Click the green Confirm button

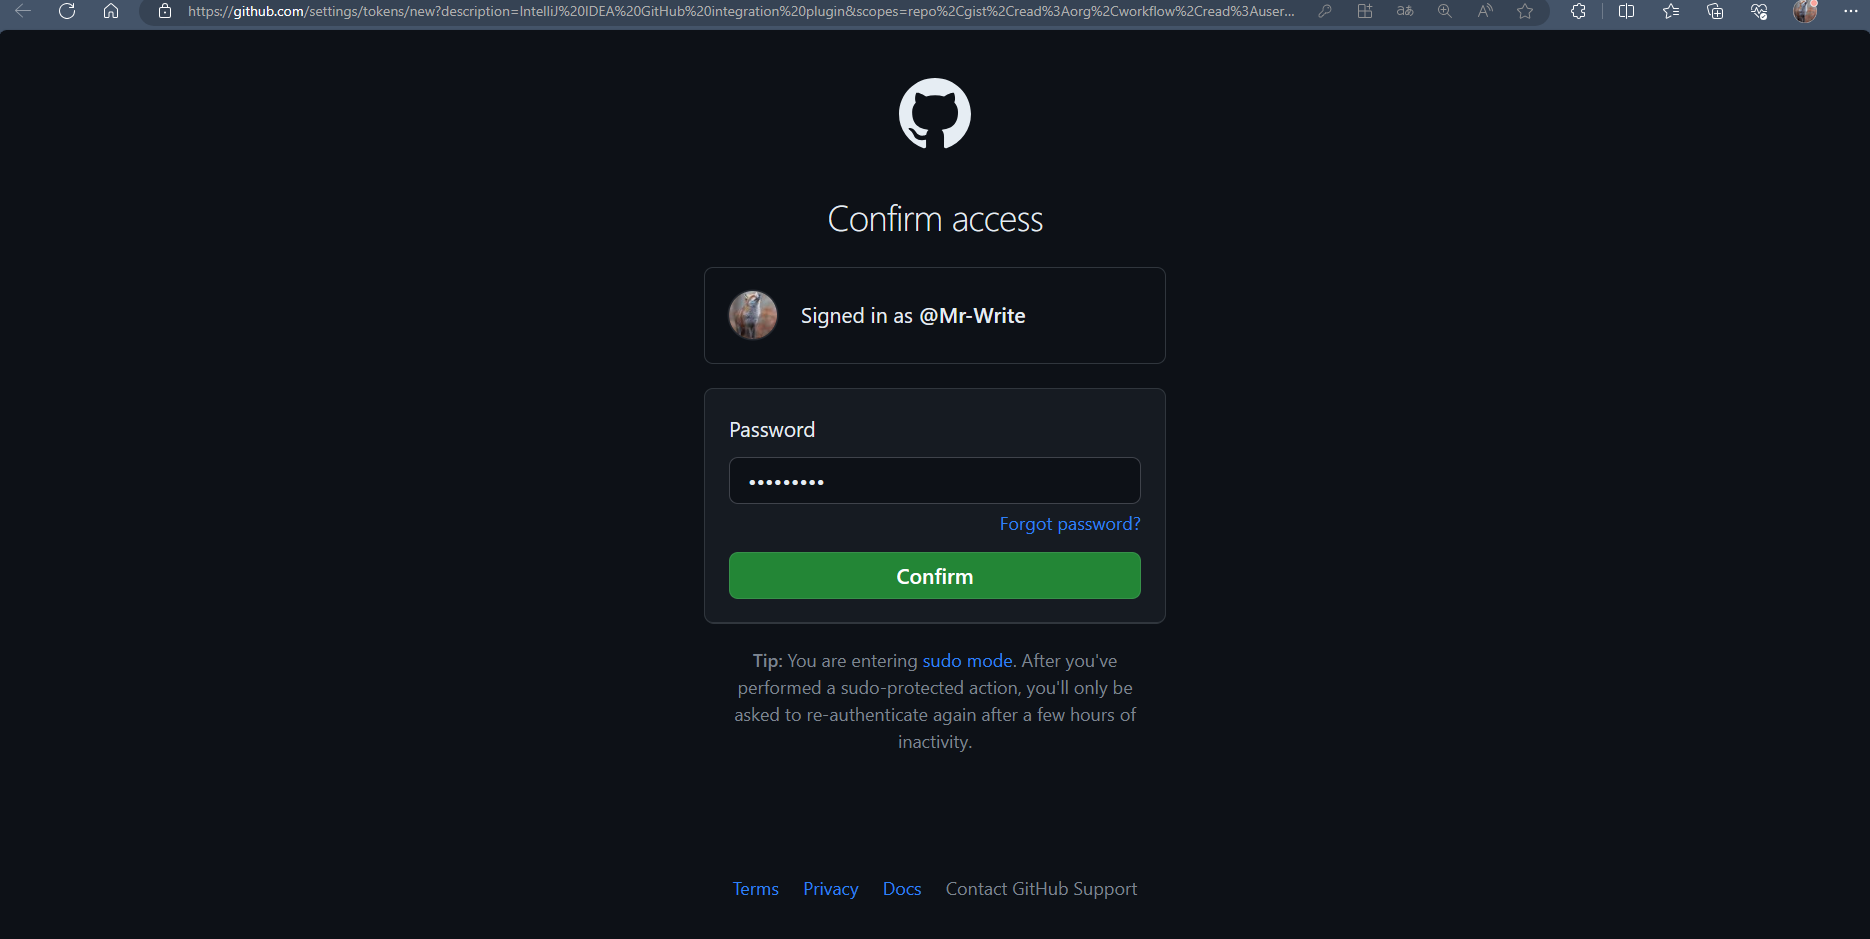(935, 576)
